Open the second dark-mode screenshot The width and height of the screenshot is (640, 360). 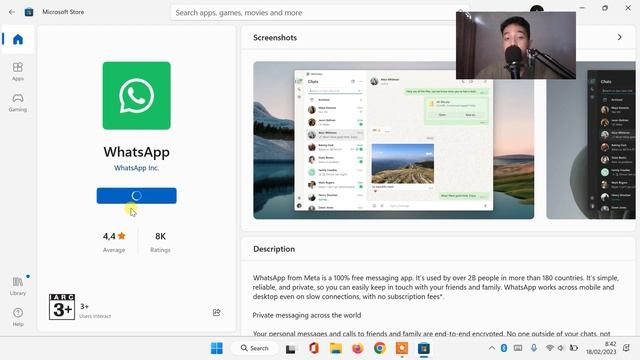591,140
